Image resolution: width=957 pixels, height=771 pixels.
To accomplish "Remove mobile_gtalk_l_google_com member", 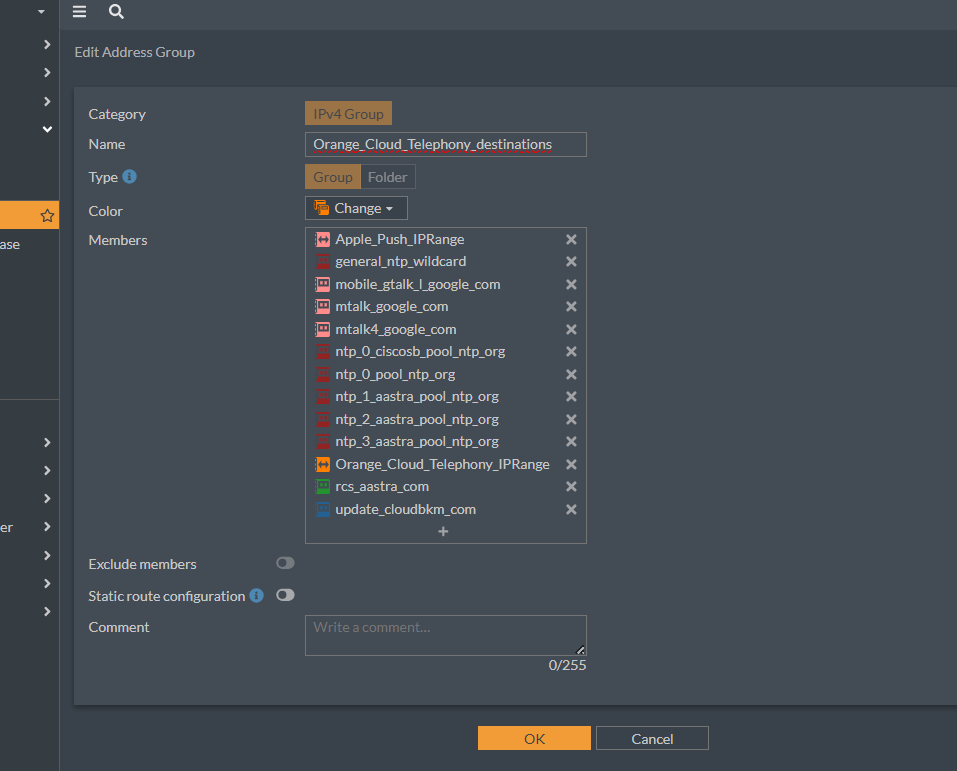I will point(571,284).
